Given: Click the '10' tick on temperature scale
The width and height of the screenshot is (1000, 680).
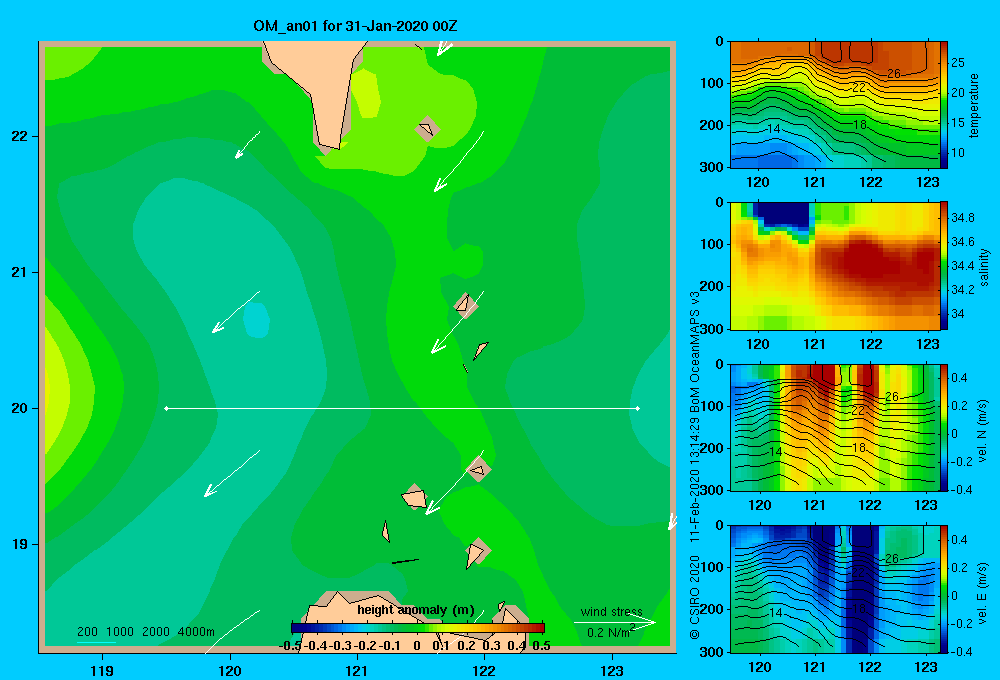Looking at the screenshot, I should click(x=958, y=152).
